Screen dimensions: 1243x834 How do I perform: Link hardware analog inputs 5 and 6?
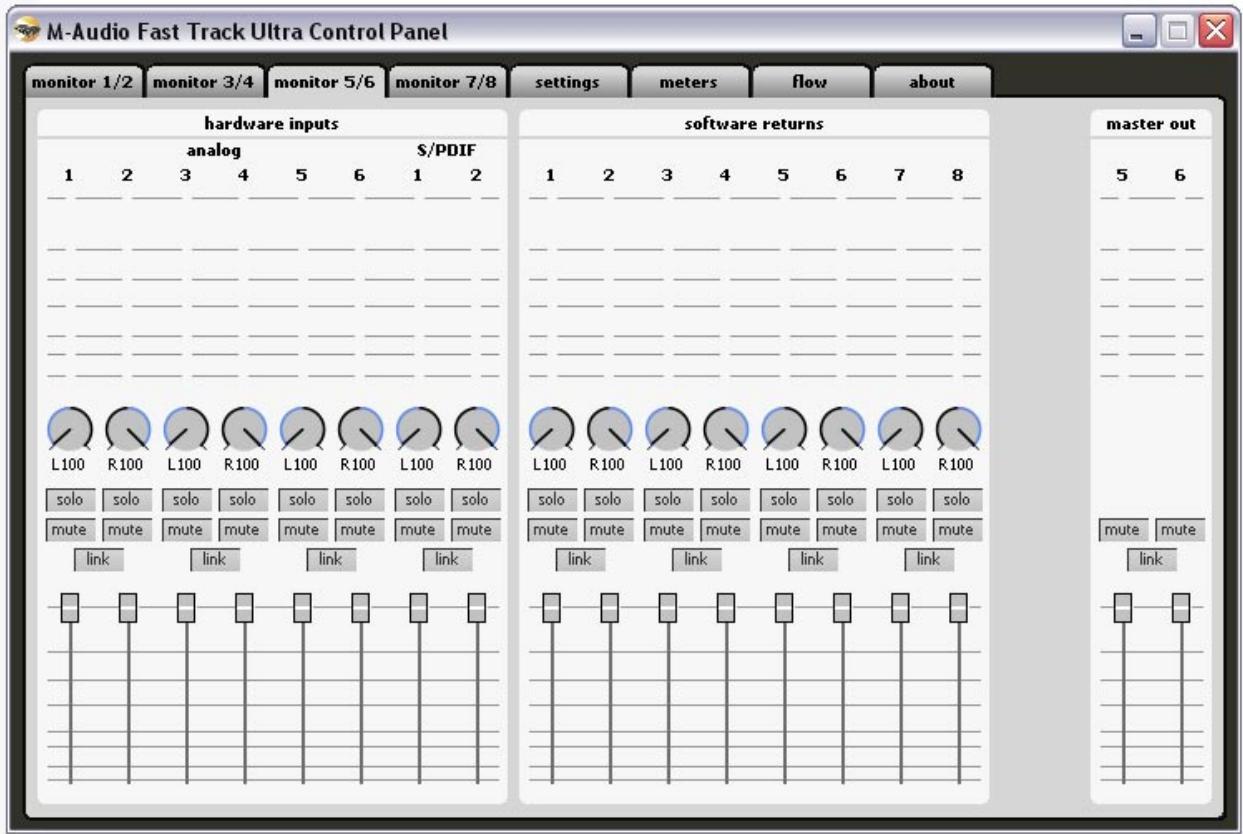330,560
